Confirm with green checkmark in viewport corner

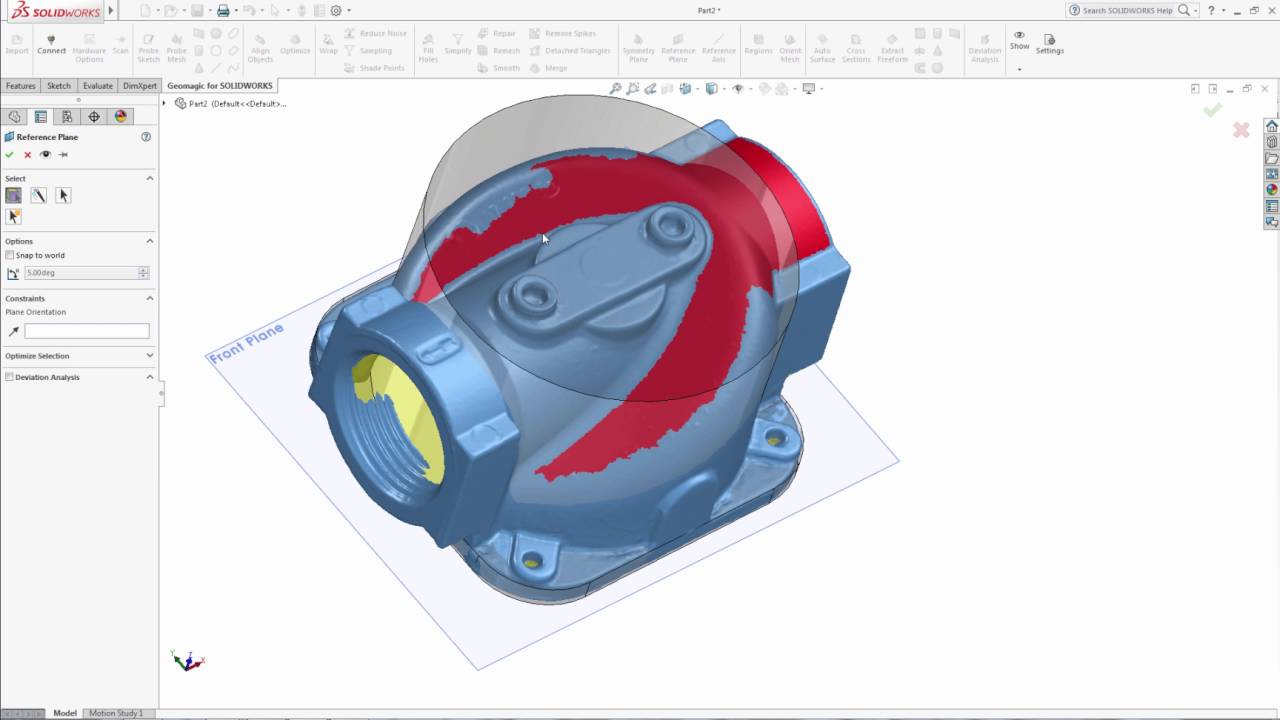[1212, 110]
